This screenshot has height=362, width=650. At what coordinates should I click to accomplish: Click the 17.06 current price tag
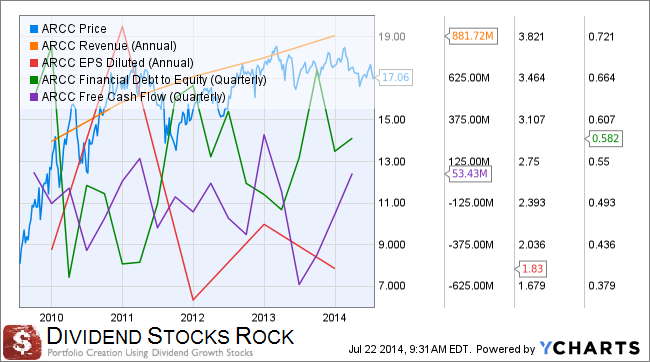click(395, 78)
